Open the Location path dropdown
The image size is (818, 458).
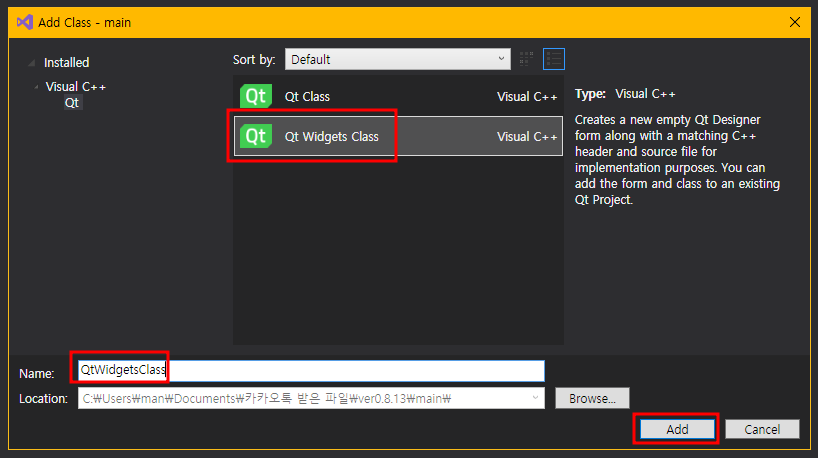(x=535, y=398)
